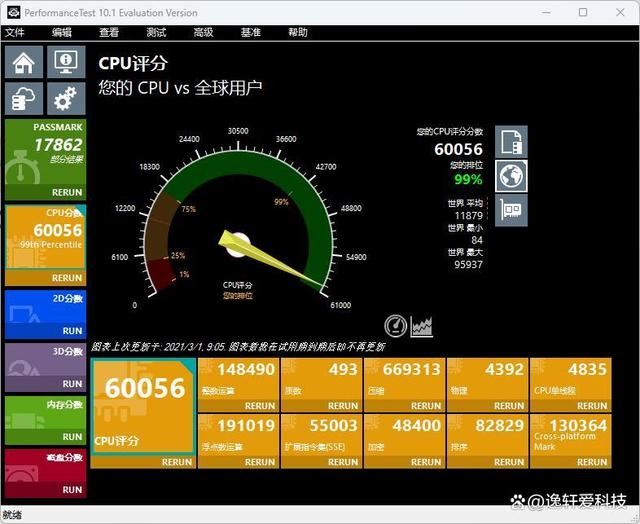Open the system information monitor icon

tap(66, 62)
